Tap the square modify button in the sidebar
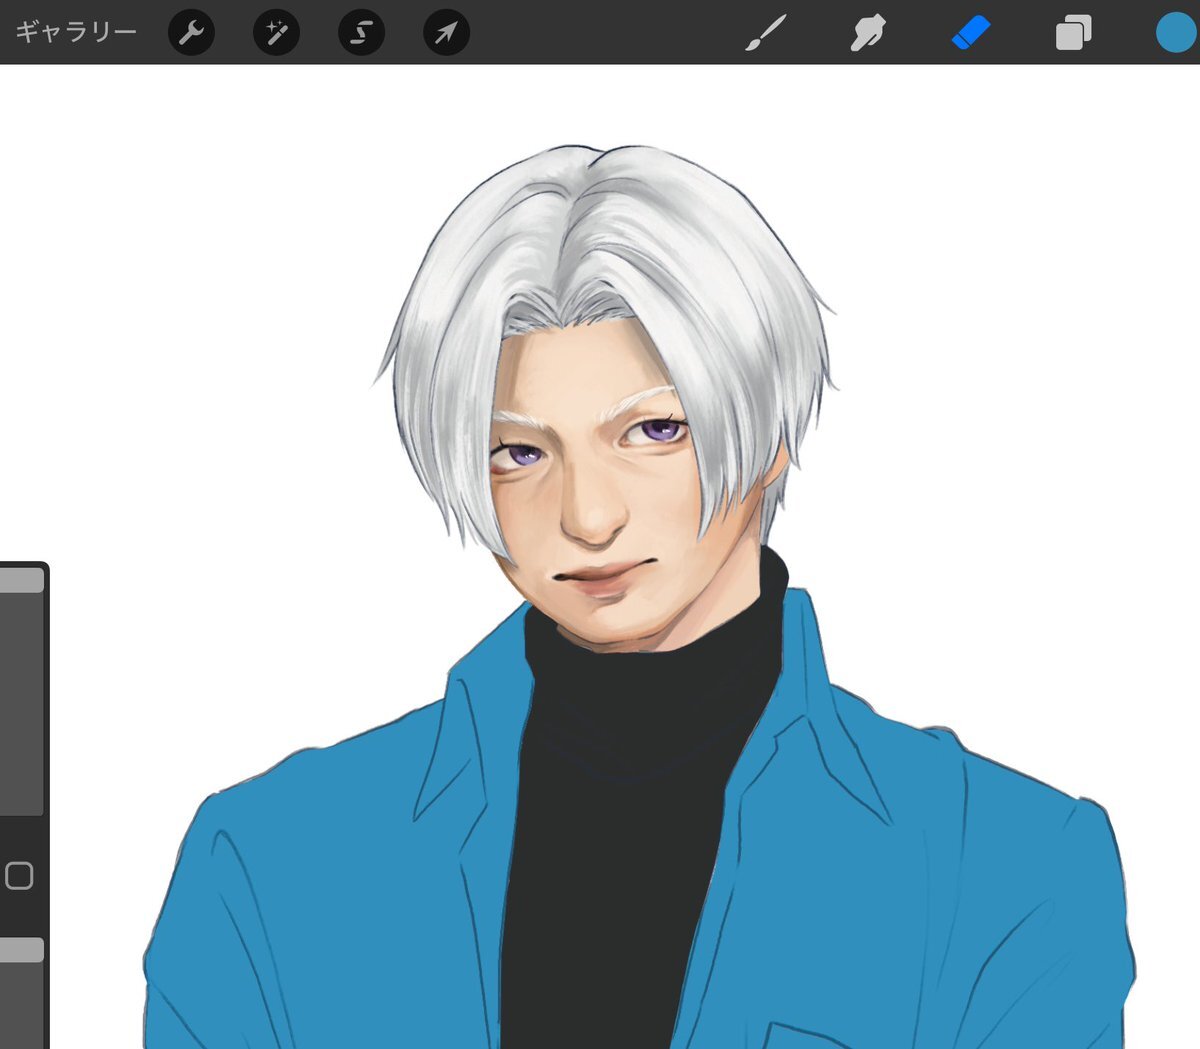Viewport: 1200px width, 1049px height. point(19,876)
